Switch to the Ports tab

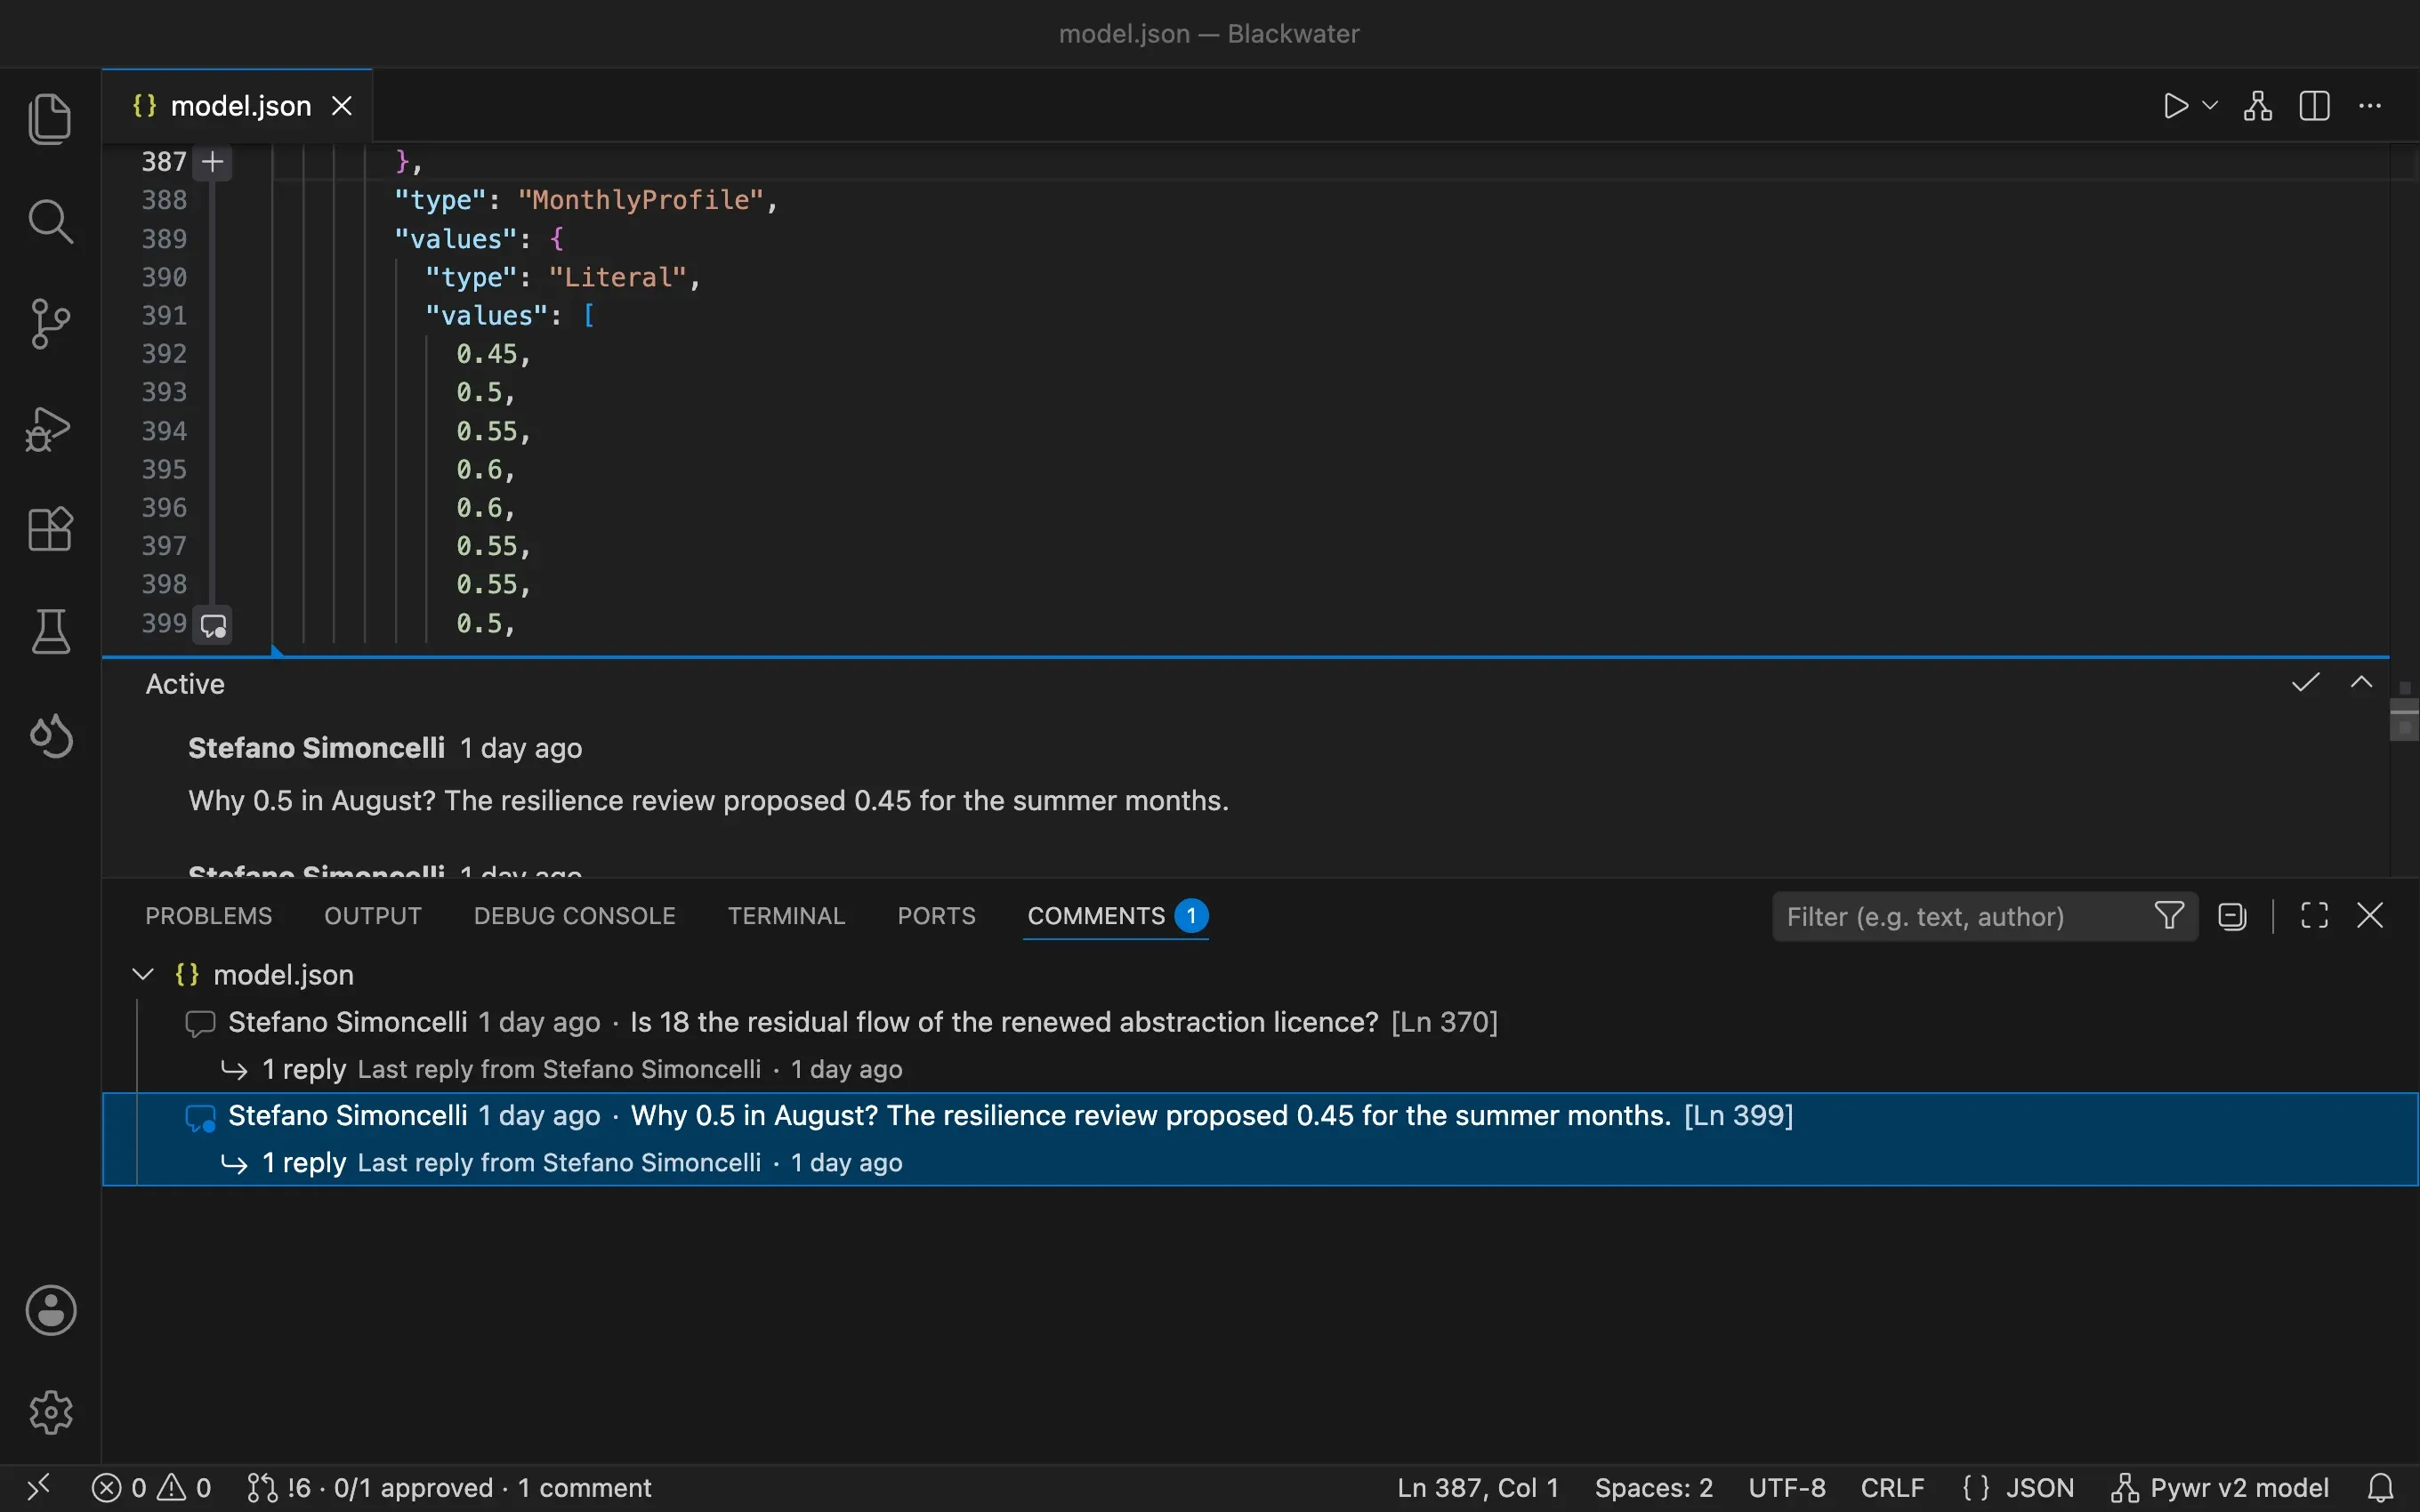pos(936,916)
